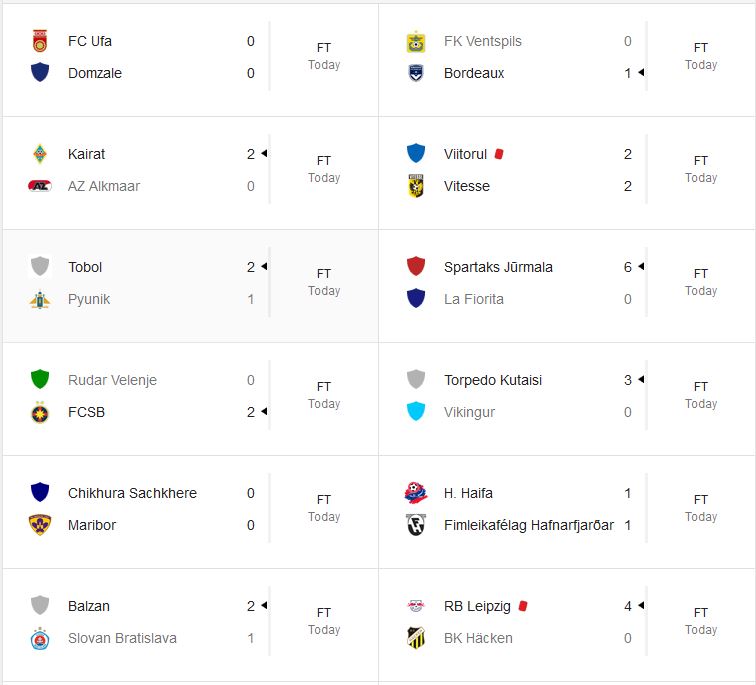Click the RB Leipzig team logo
The image size is (756, 685).
pos(416,606)
